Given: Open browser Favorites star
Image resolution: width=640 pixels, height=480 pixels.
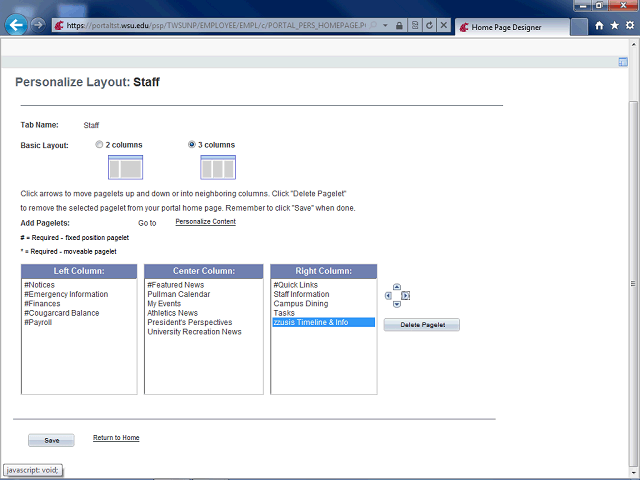Looking at the screenshot, I should [x=614, y=26].
